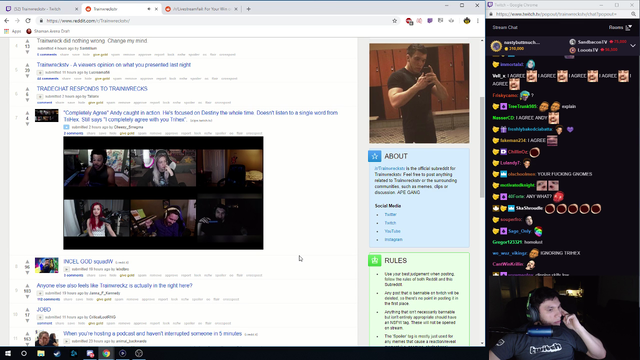The width and height of the screenshot is (640, 360).
Task: Downvote the JOBD post
Action: (x=27, y=321)
